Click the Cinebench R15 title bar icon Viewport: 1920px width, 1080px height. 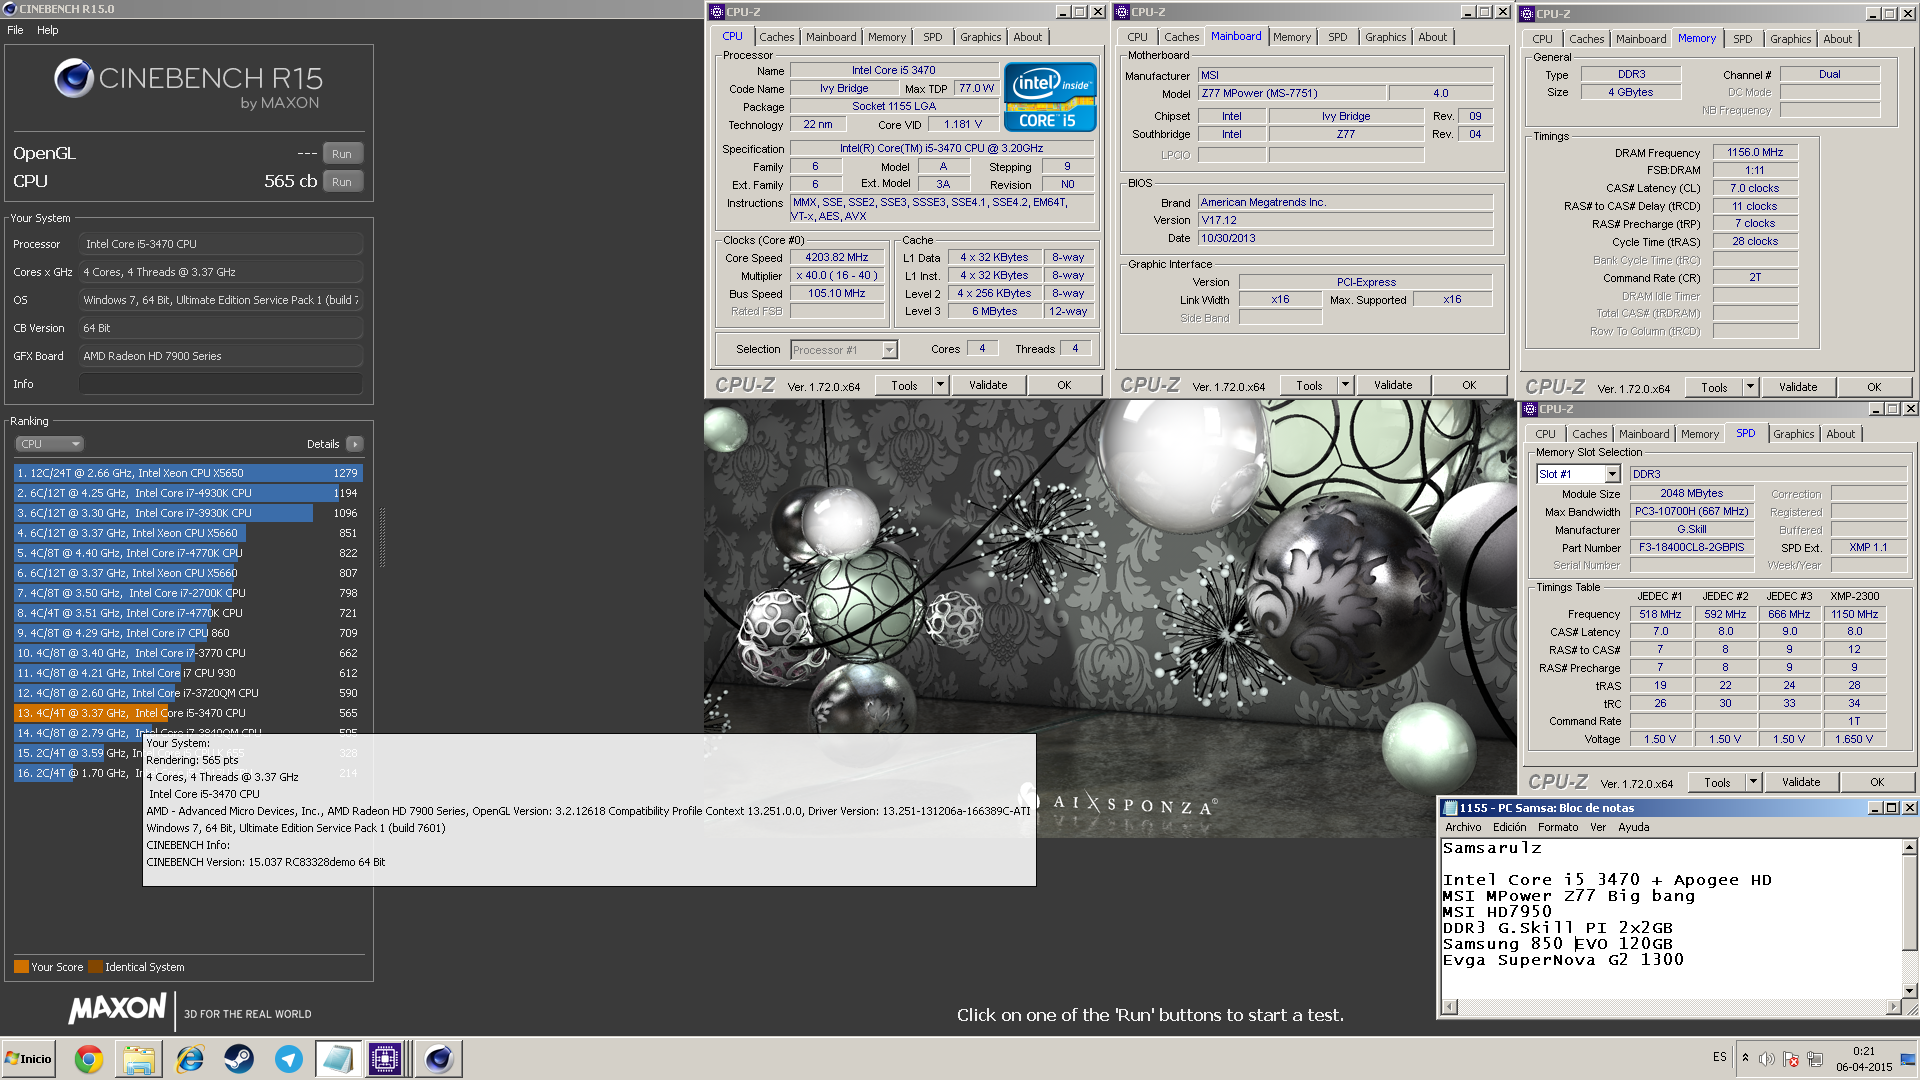pos(9,9)
